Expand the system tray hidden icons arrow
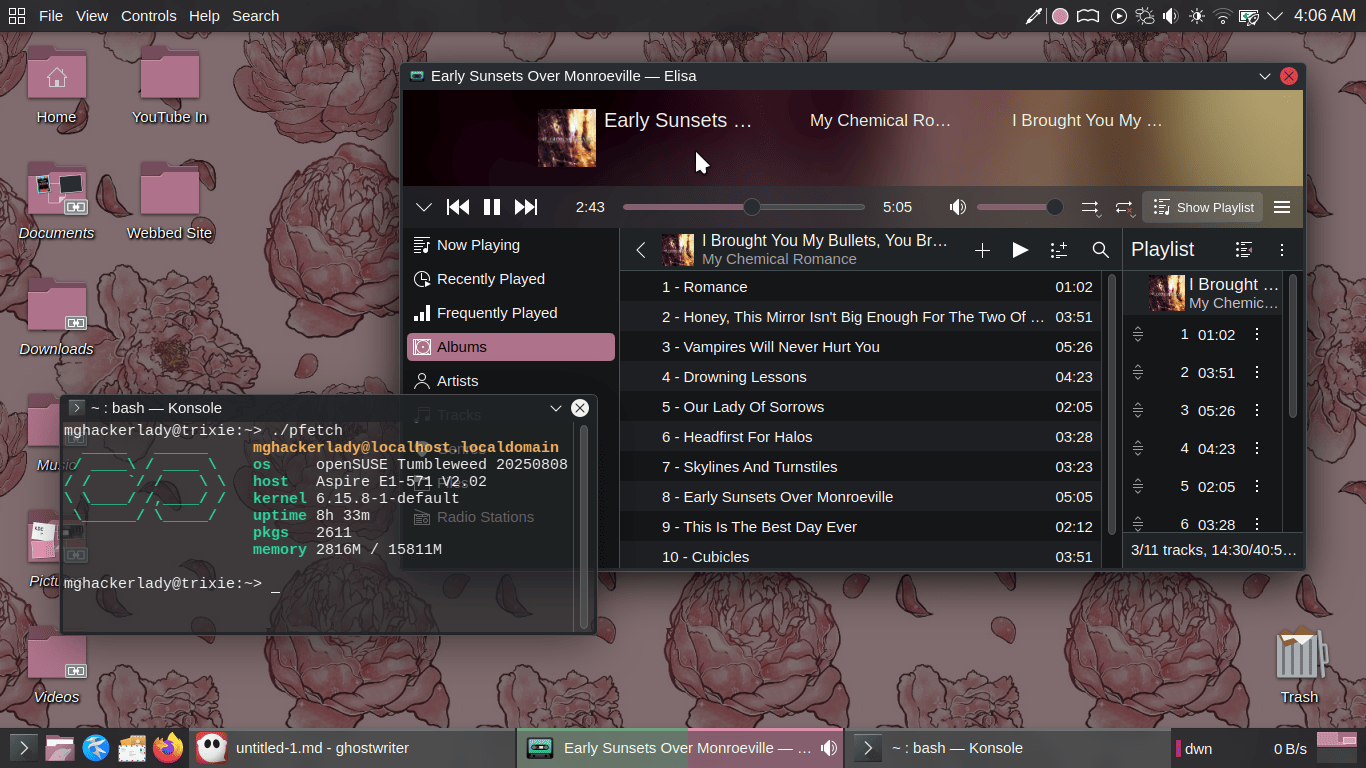Image resolution: width=1366 pixels, height=768 pixels. [1275, 16]
